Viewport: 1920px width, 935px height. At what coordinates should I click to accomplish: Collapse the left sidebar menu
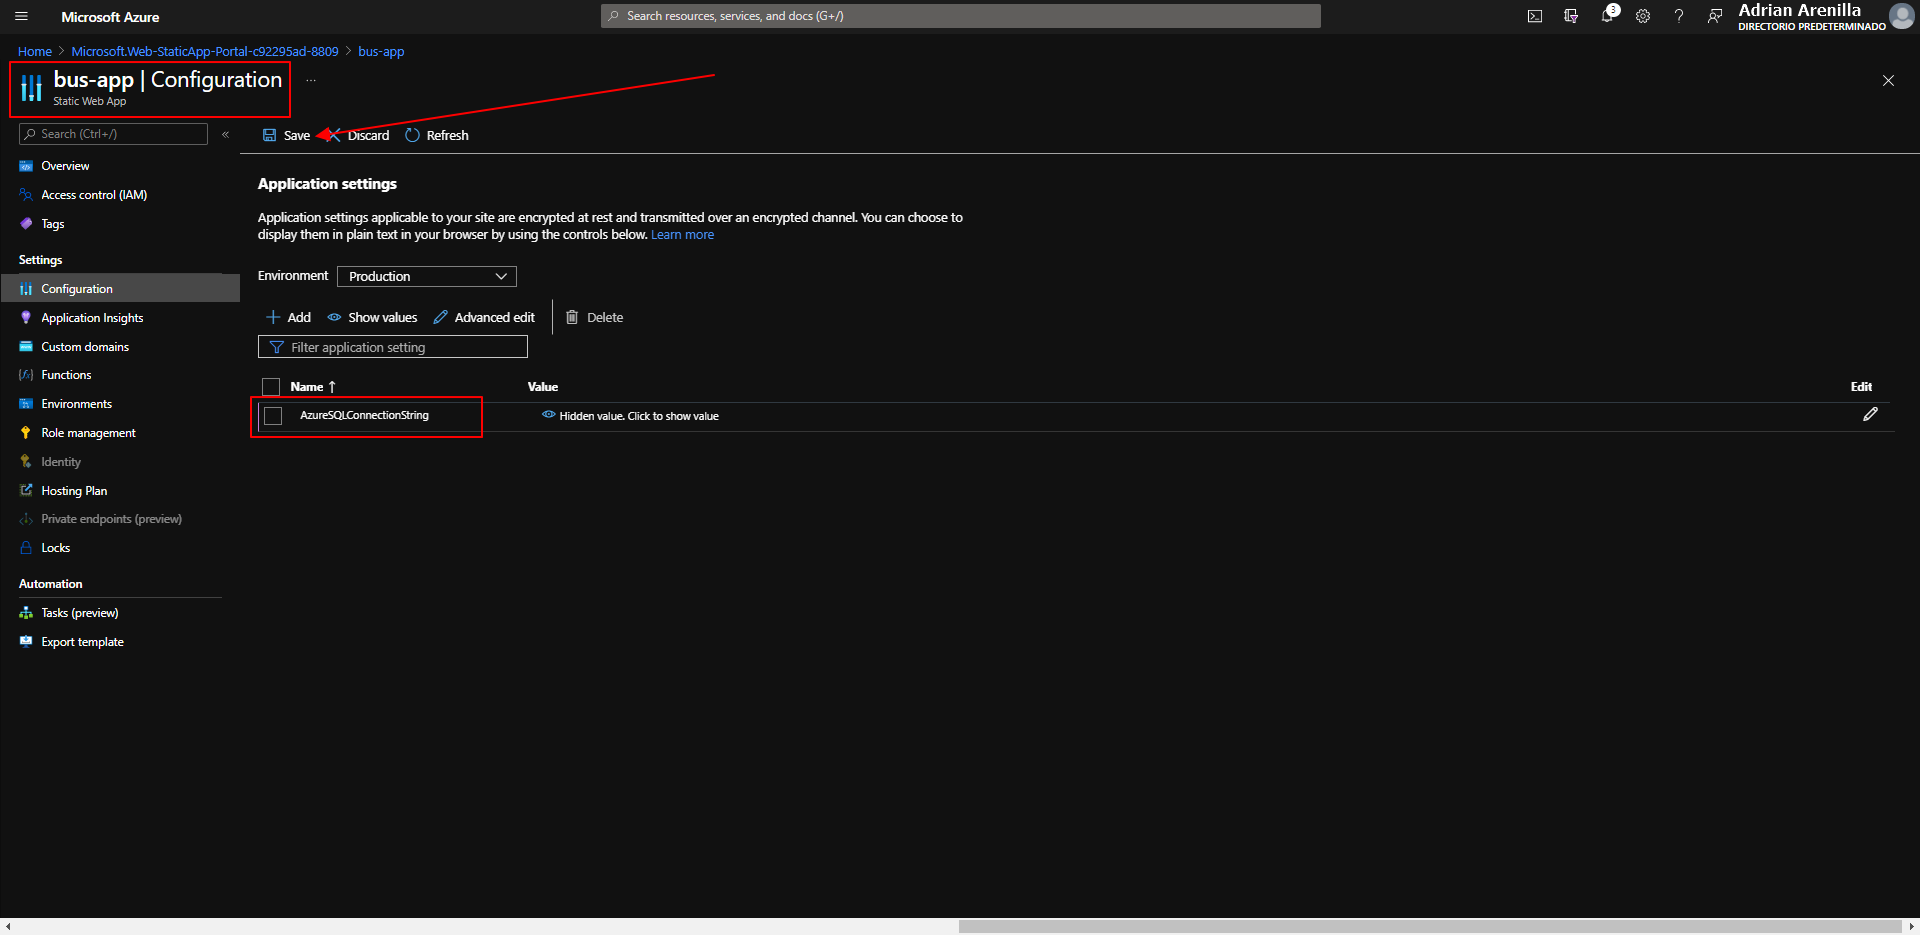(226, 134)
